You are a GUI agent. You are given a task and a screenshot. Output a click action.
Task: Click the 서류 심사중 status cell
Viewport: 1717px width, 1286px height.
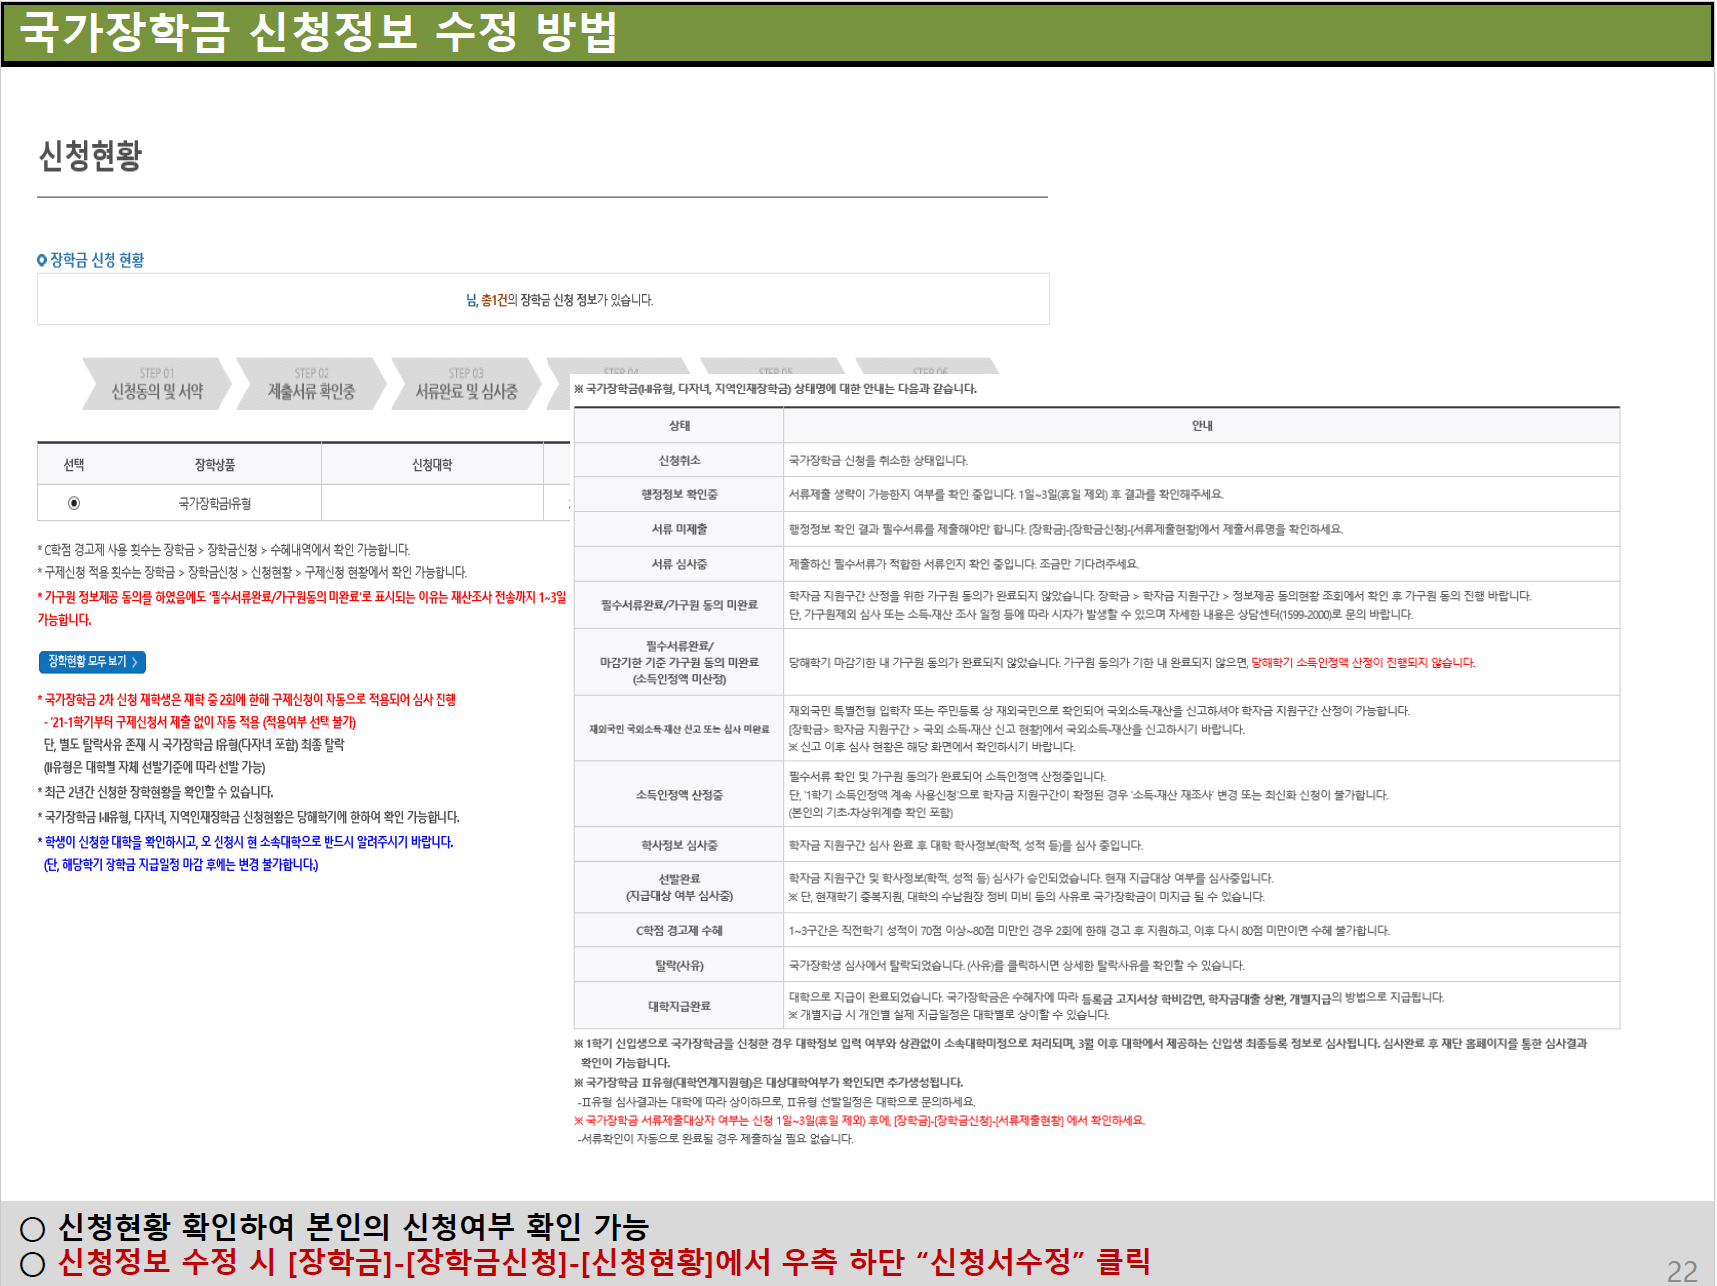tap(679, 564)
